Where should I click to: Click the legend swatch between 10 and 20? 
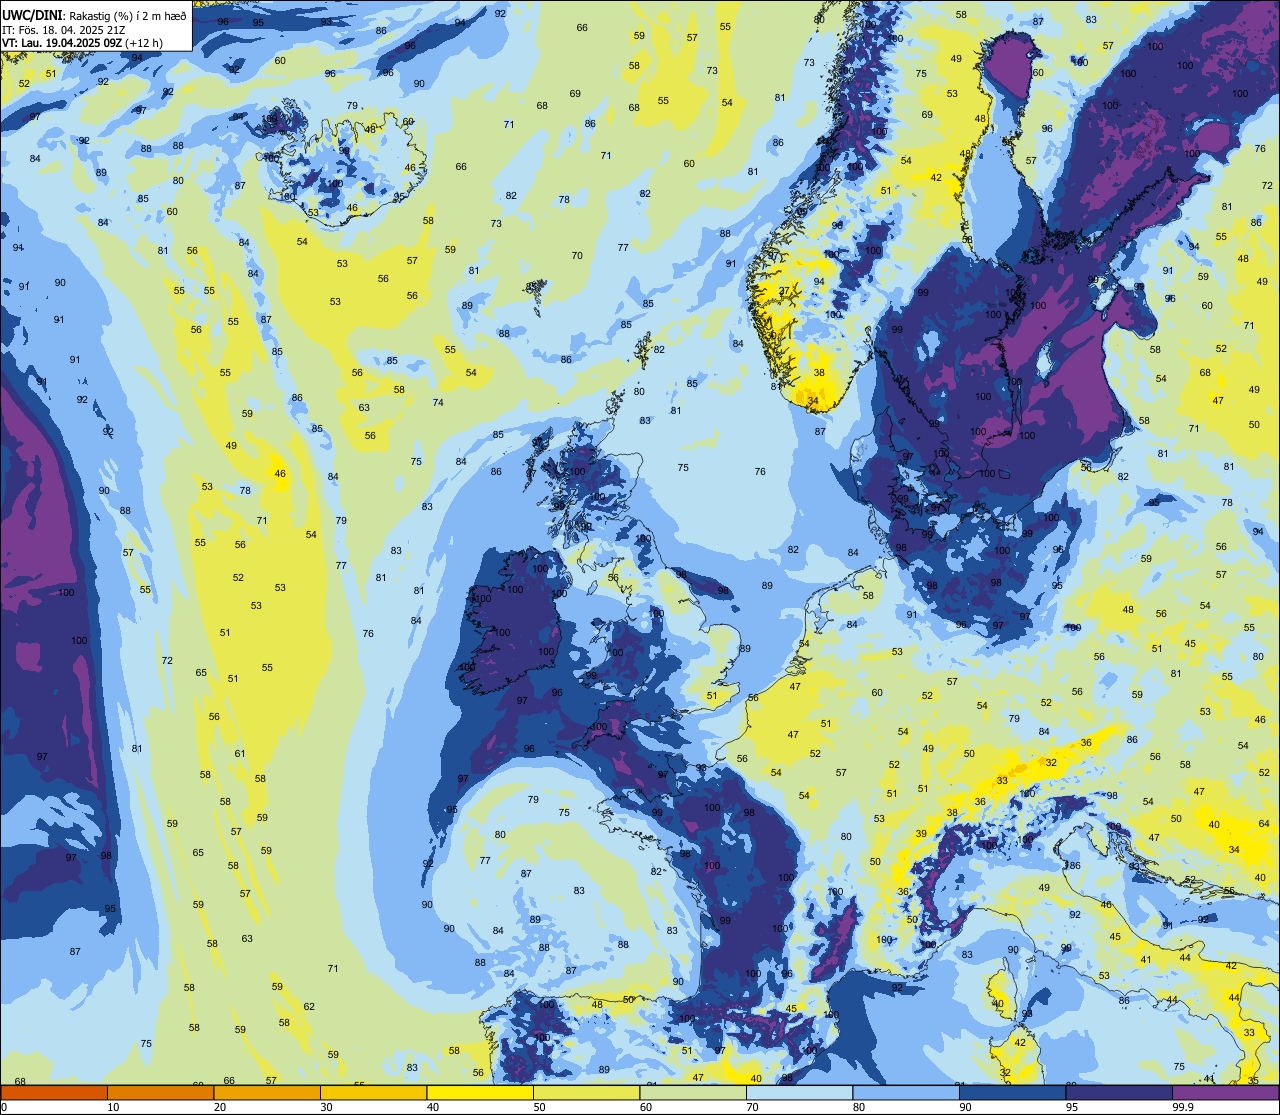click(160, 1092)
